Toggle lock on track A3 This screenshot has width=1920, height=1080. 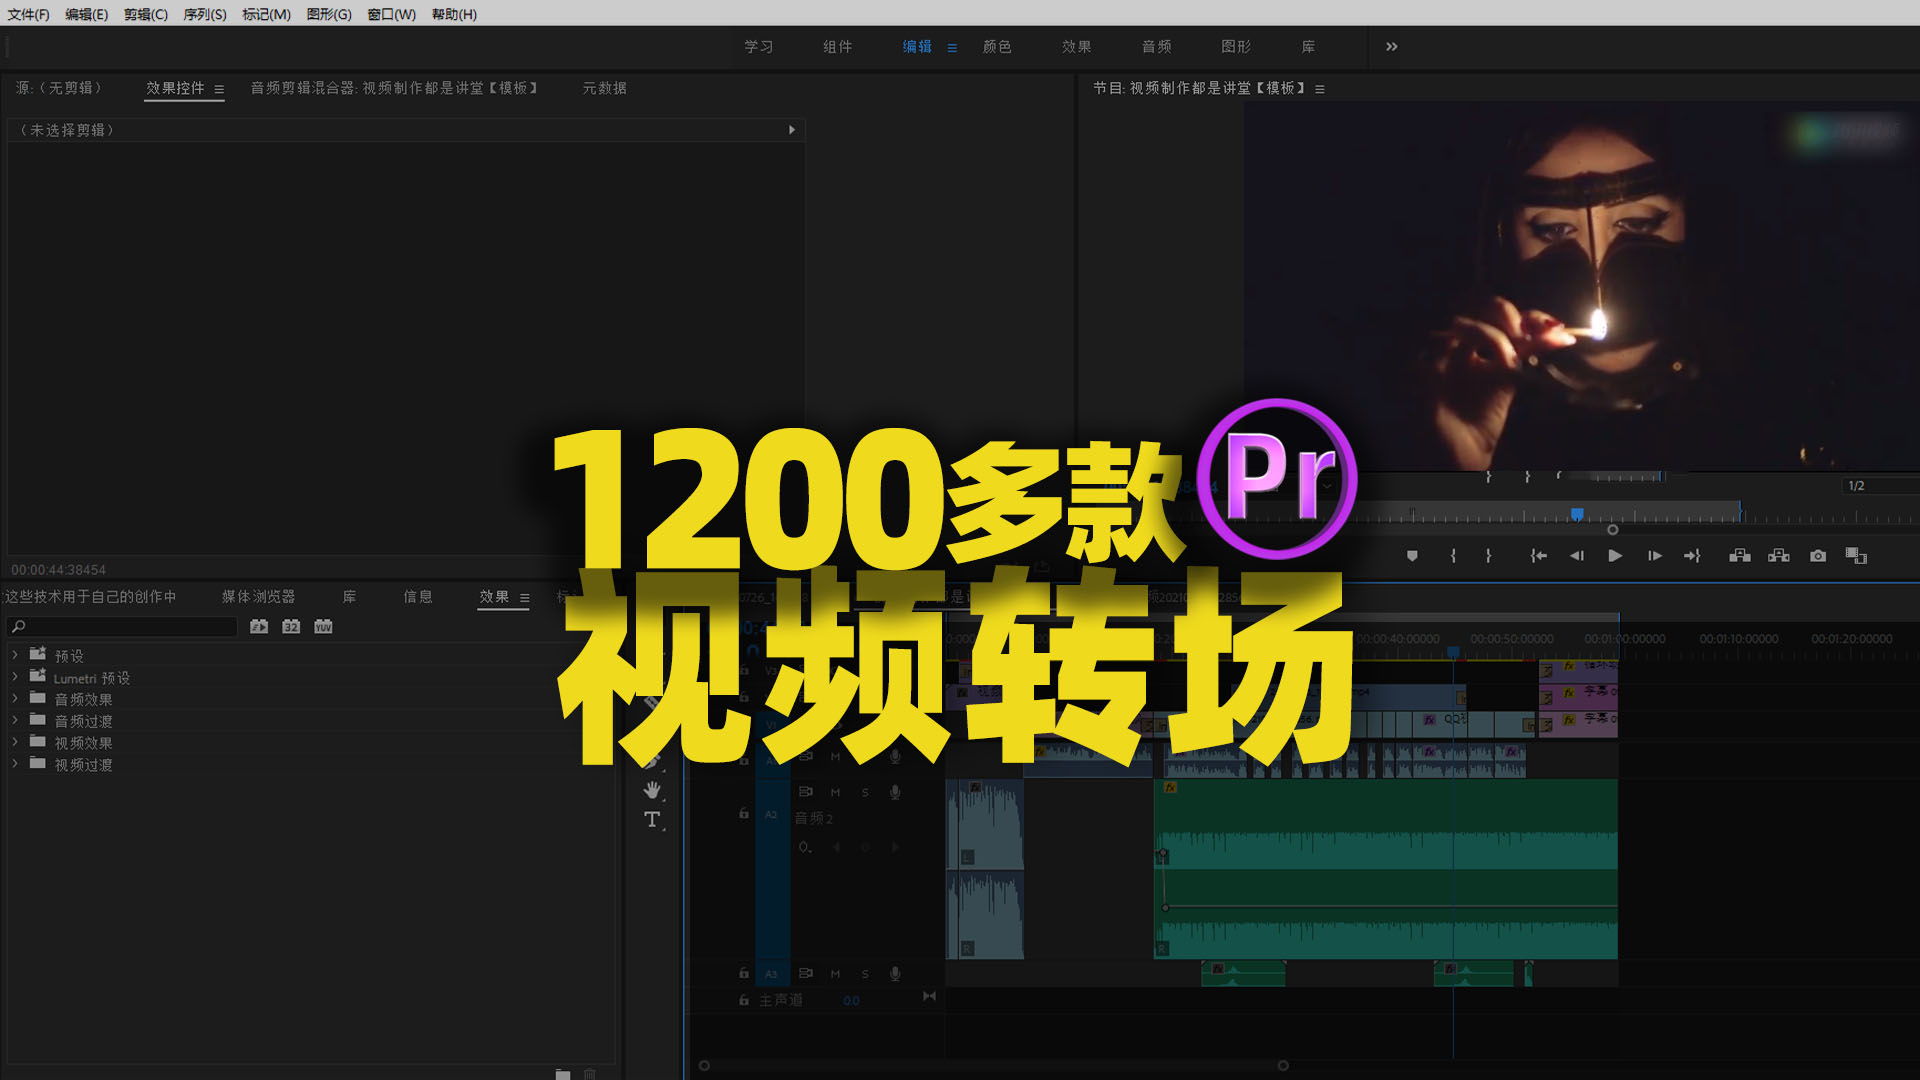pyautogui.click(x=744, y=972)
